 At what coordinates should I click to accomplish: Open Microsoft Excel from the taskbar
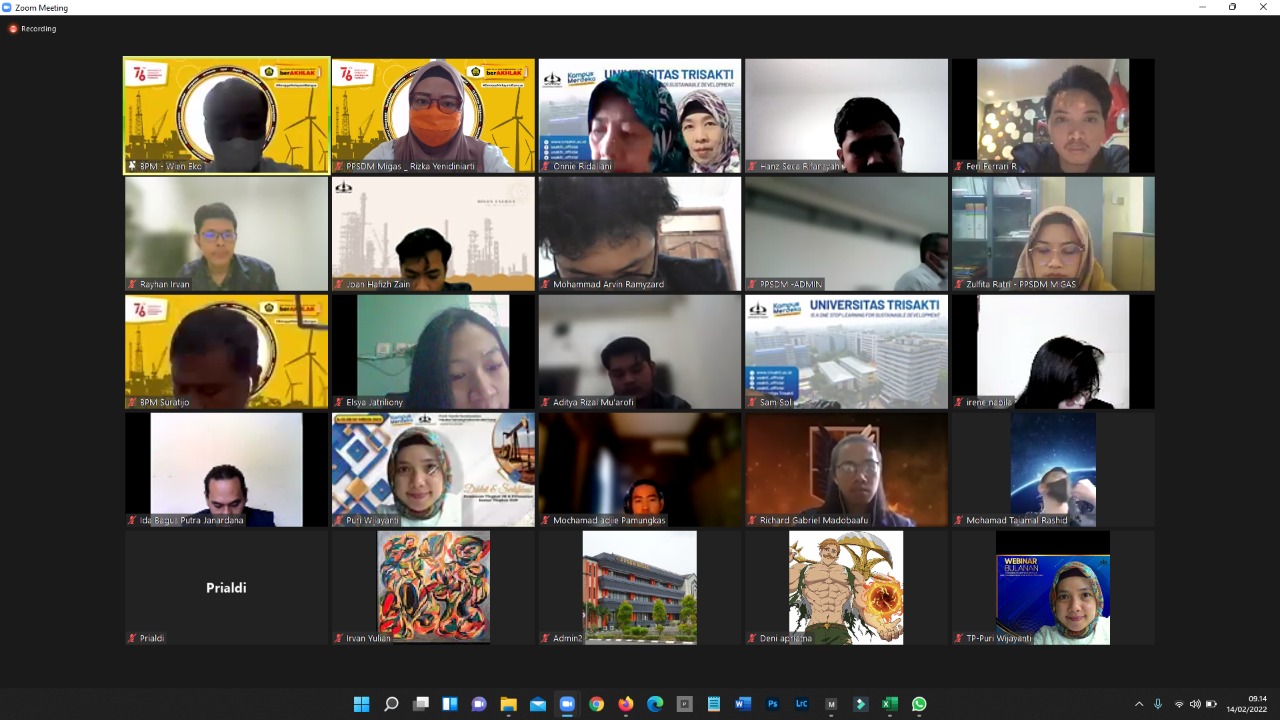889,704
